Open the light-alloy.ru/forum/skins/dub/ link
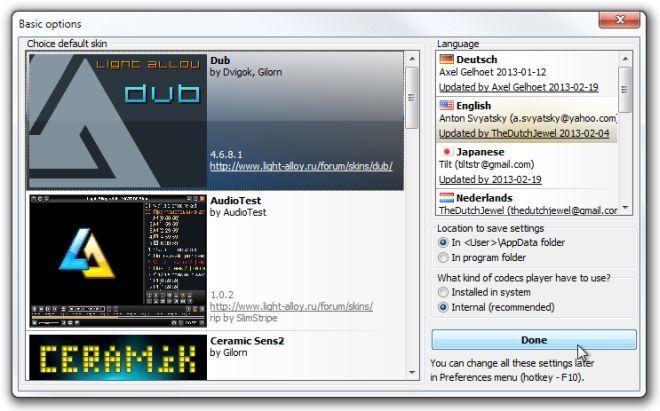The image size is (660, 411). pyautogui.click(x=301, y=166)
